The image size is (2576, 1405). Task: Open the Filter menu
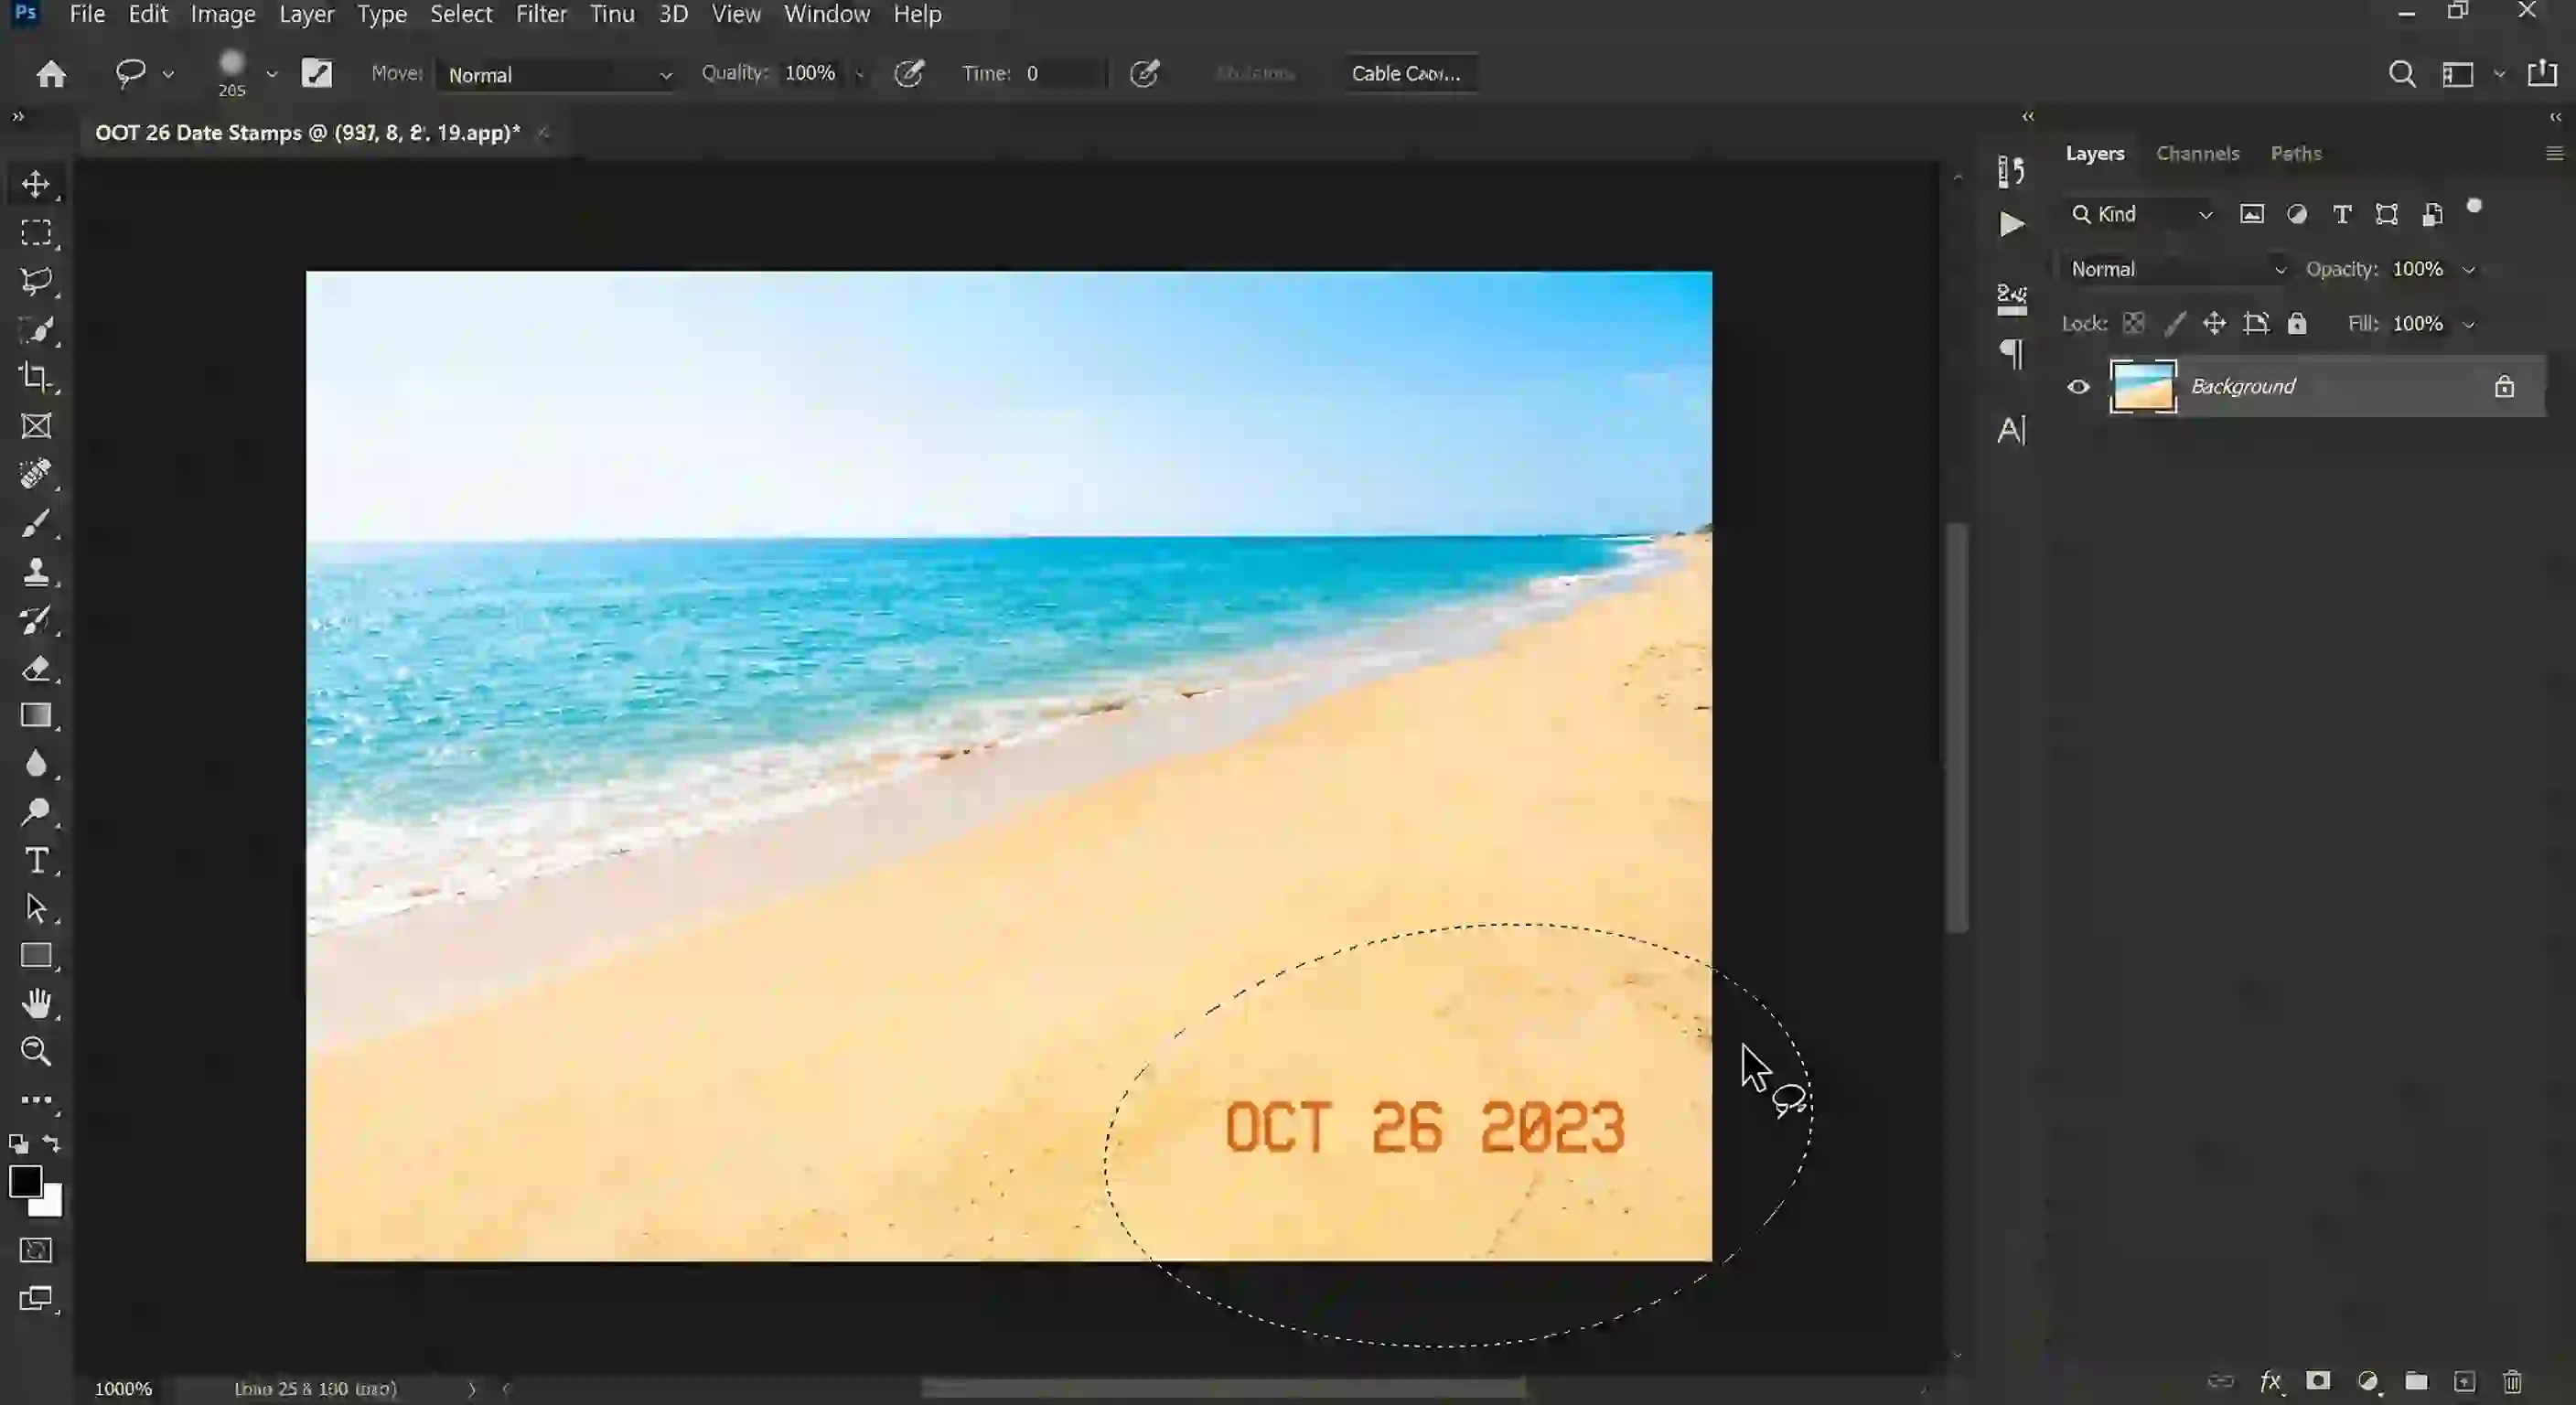(541, 14)
